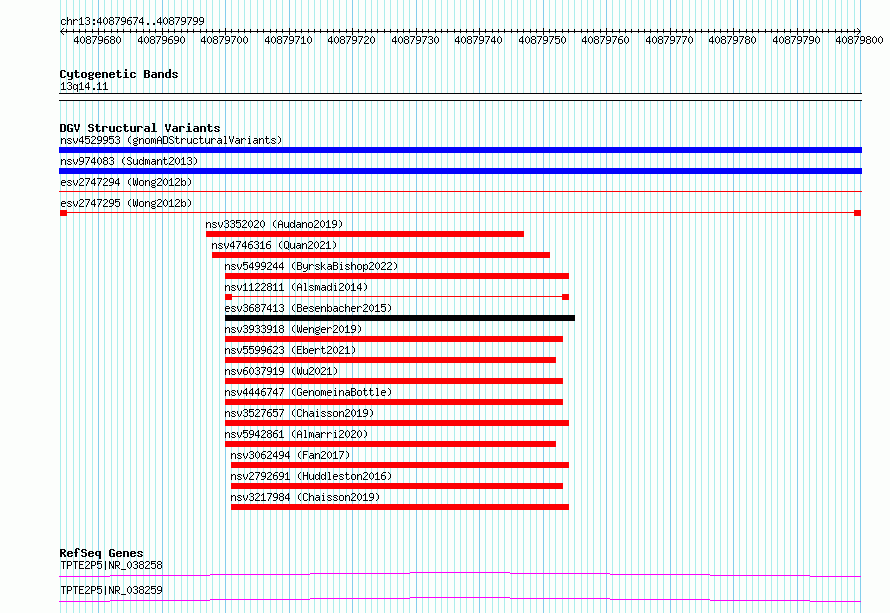Click the black bar for esv3687413
The width and height of the screenshot is (890, 613).
click(400, 318)
